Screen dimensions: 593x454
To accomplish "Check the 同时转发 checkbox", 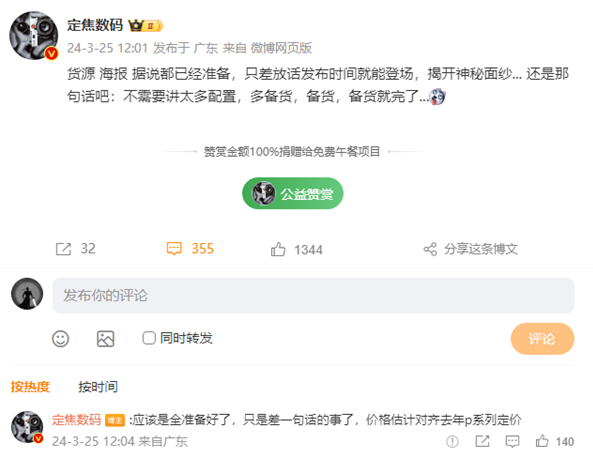I will tap(149, 338).
